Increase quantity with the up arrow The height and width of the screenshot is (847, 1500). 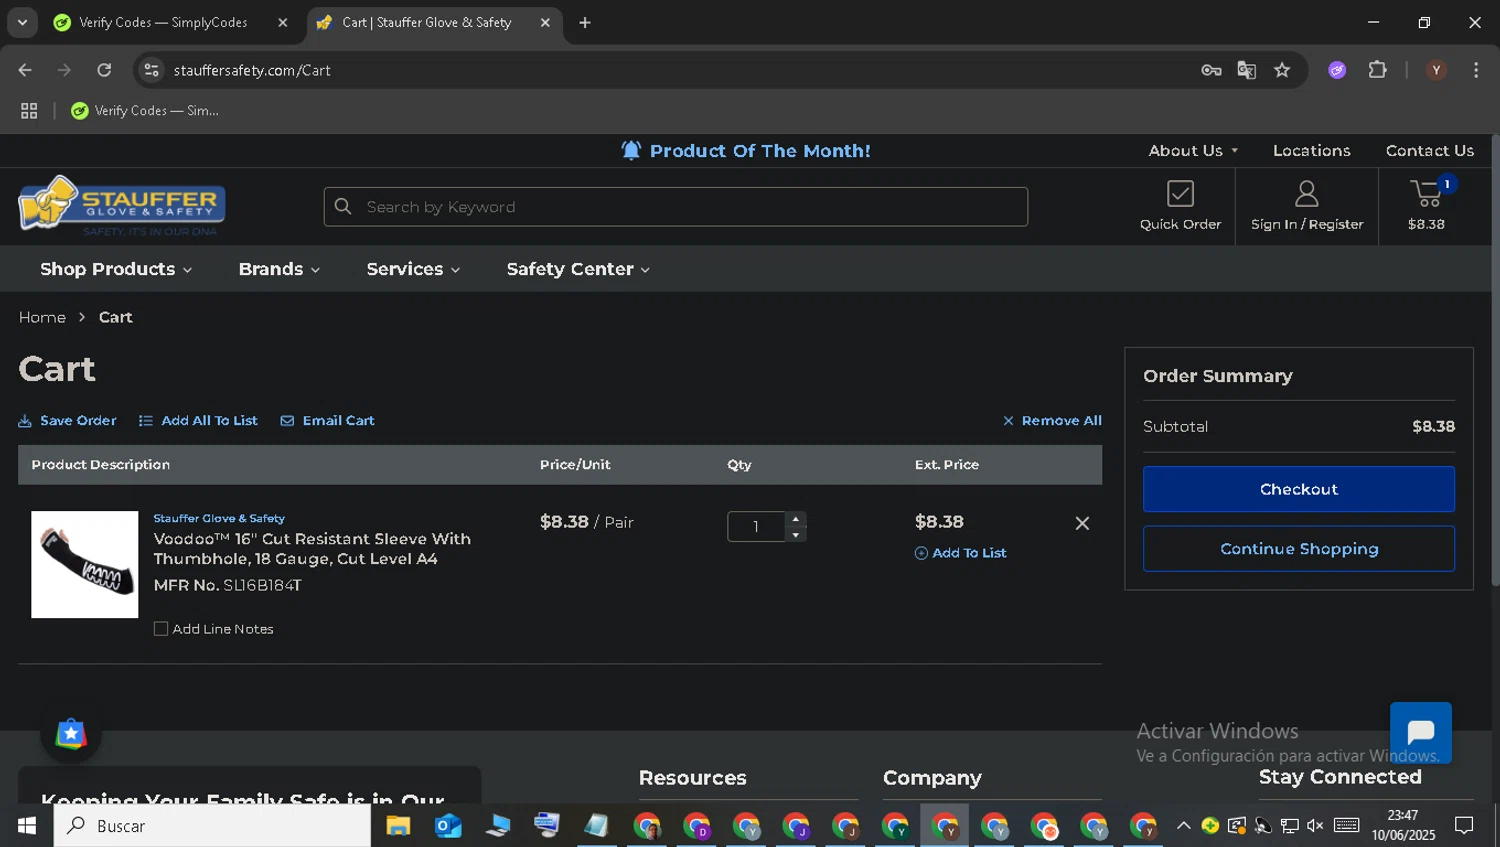[x=796, y=519]
